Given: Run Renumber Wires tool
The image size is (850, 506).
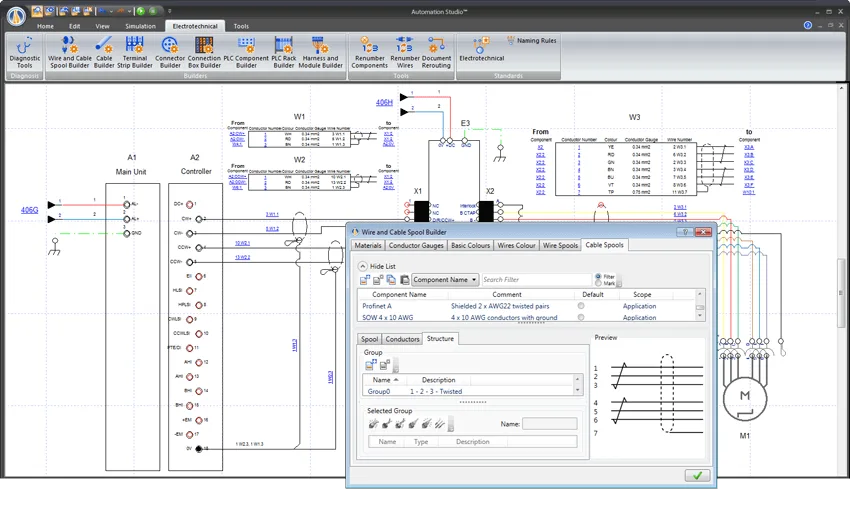Looking at the screenshot, I should pos(405,53).
